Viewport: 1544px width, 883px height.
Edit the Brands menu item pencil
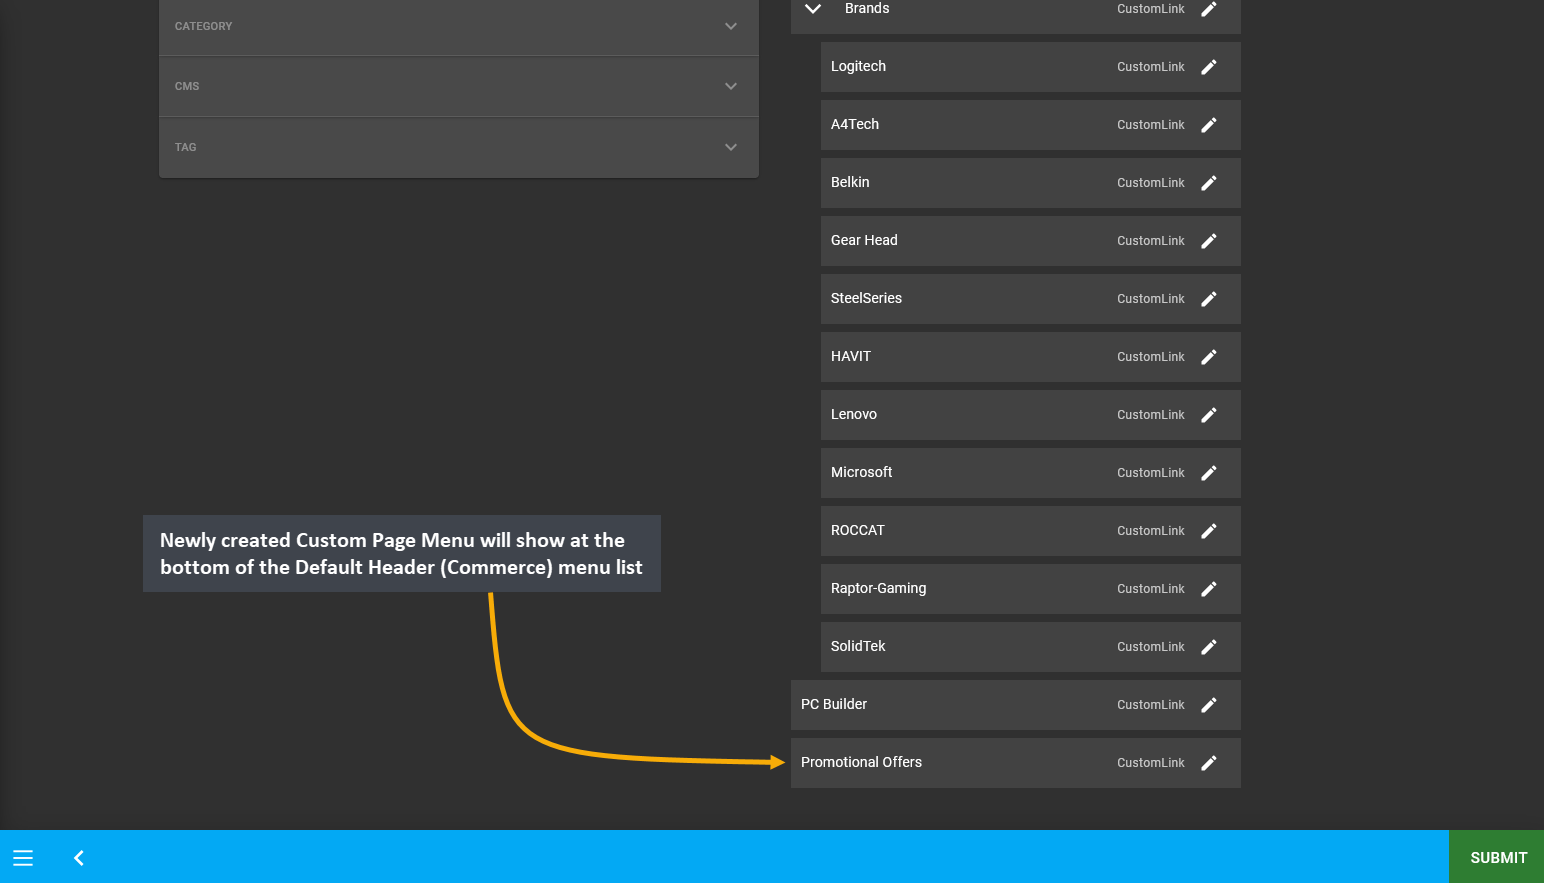(1208, 9)
